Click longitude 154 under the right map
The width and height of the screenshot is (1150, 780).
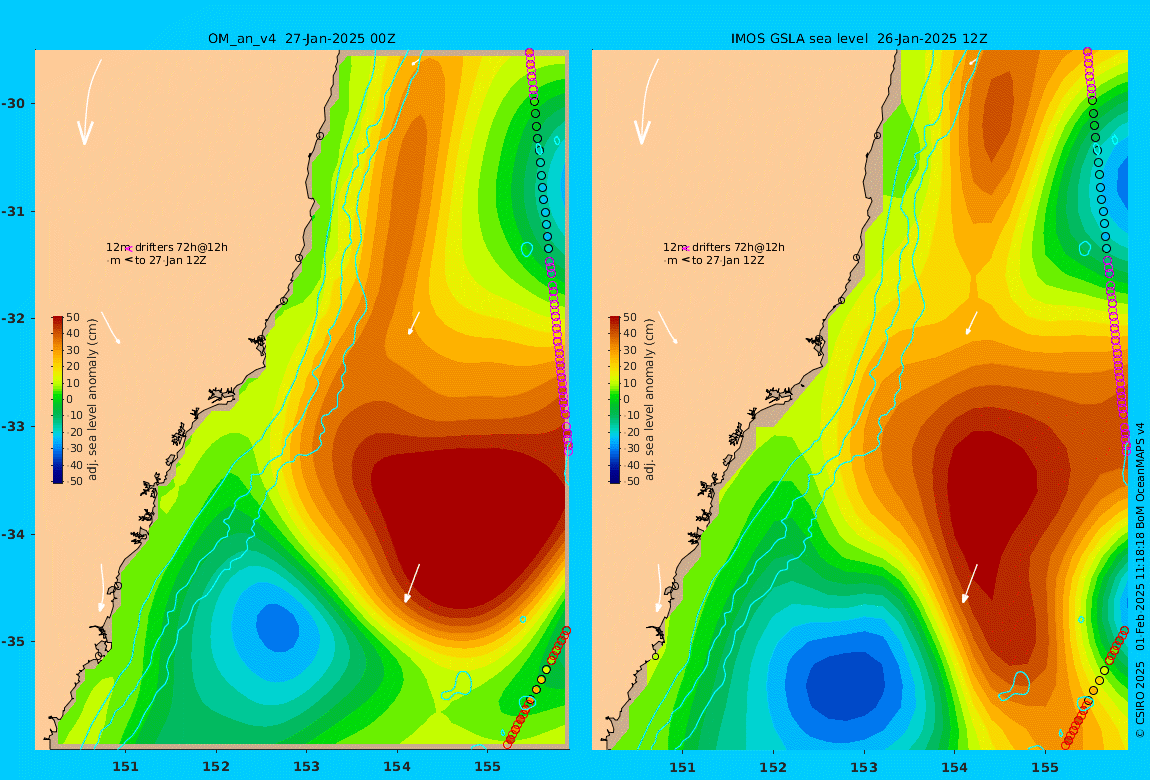click(x=954, y=767)
